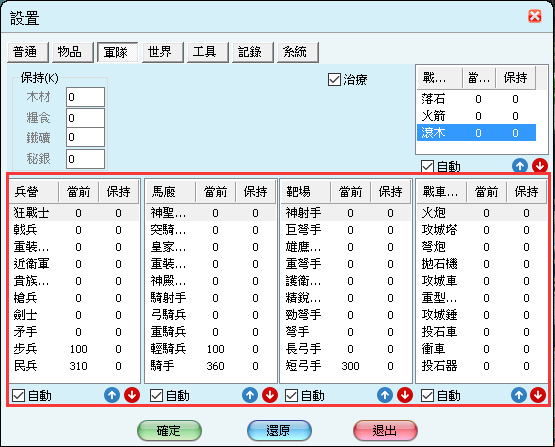Click blue up arrow under 馬廄 list
This screenshot has height=447, width=555.
tap(250, 395)
